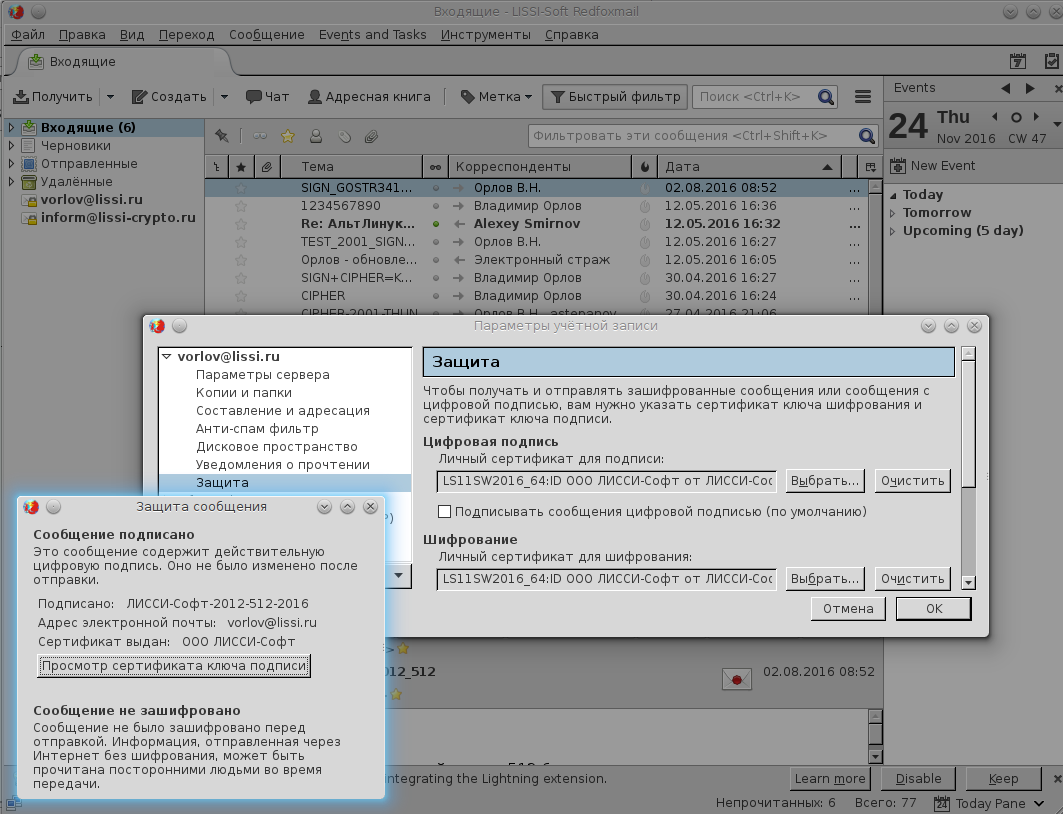Viewport: 1063px width, 814px height.
Task: Open the Получить dropdown arrow
Action: pyautogui.click(x=111, y=97)
